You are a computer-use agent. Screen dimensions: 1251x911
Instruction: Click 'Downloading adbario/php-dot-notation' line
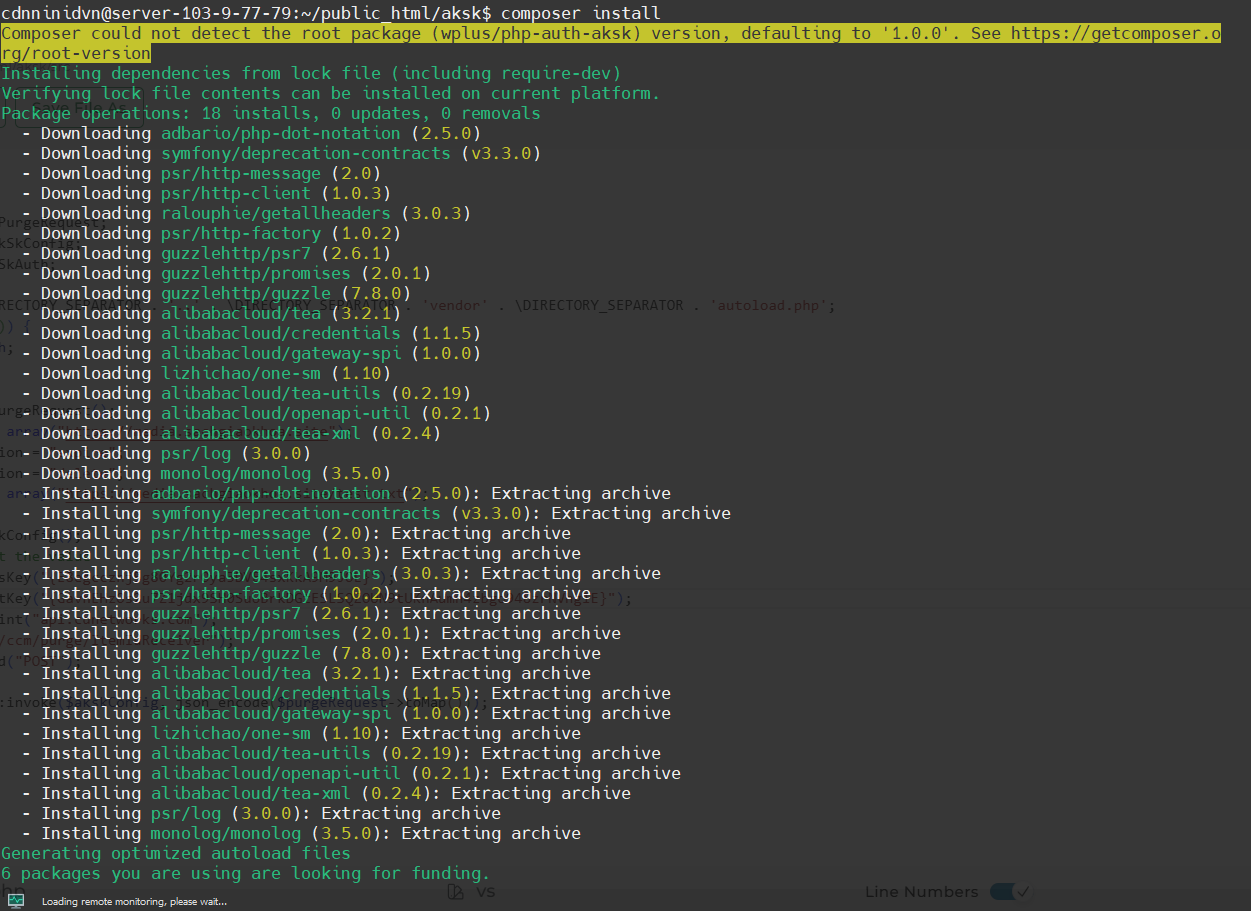(x=260, y=133)
